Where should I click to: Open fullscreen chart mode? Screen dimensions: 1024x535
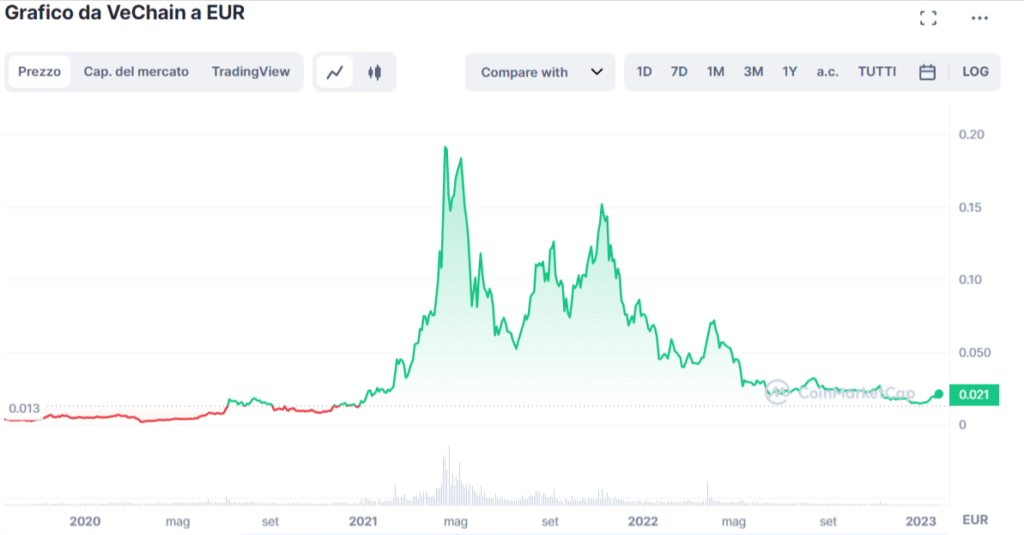(x=928, y=18)
